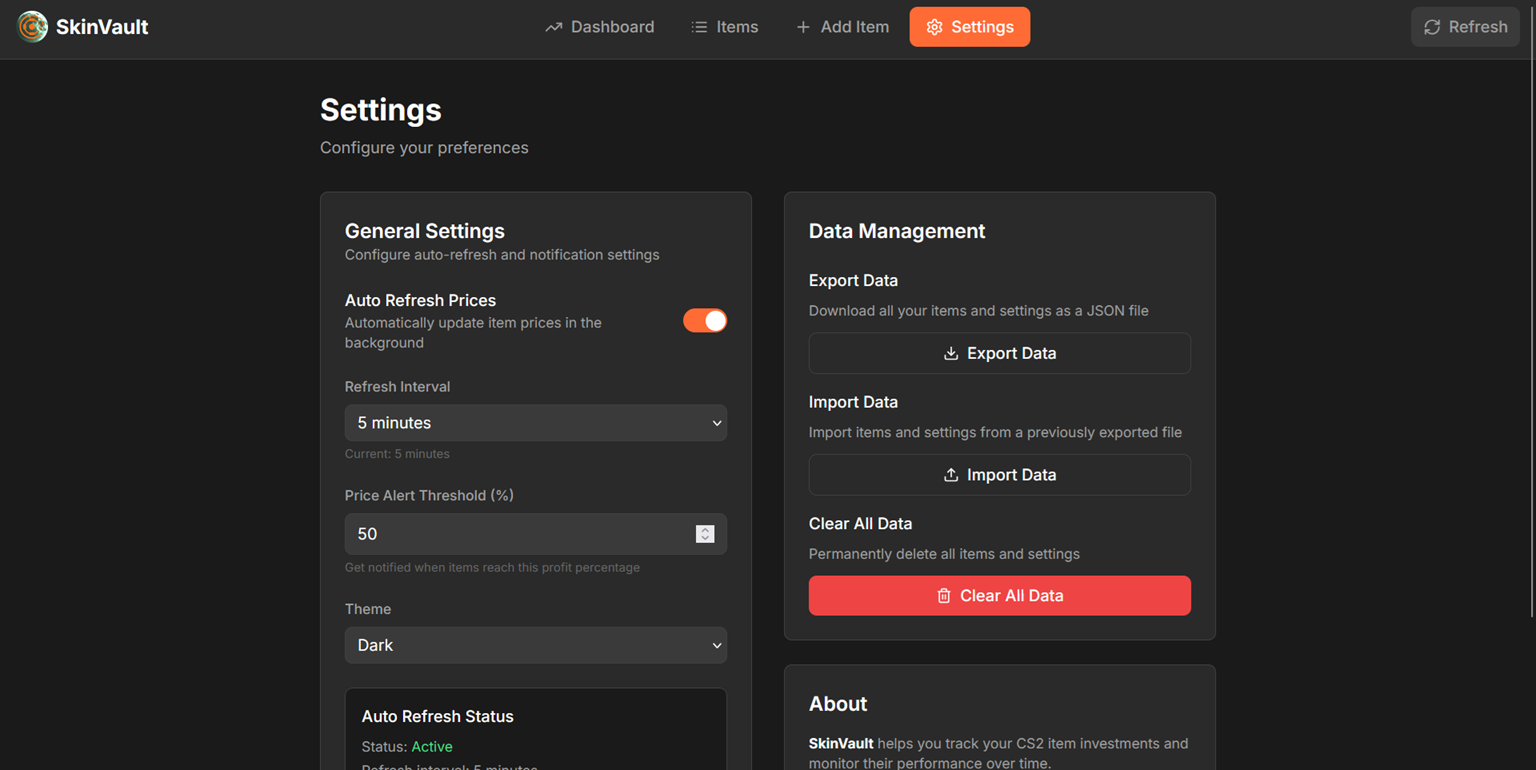
Task: Disable Auto Refresh Prices
Action: click(x=705, y=320)
